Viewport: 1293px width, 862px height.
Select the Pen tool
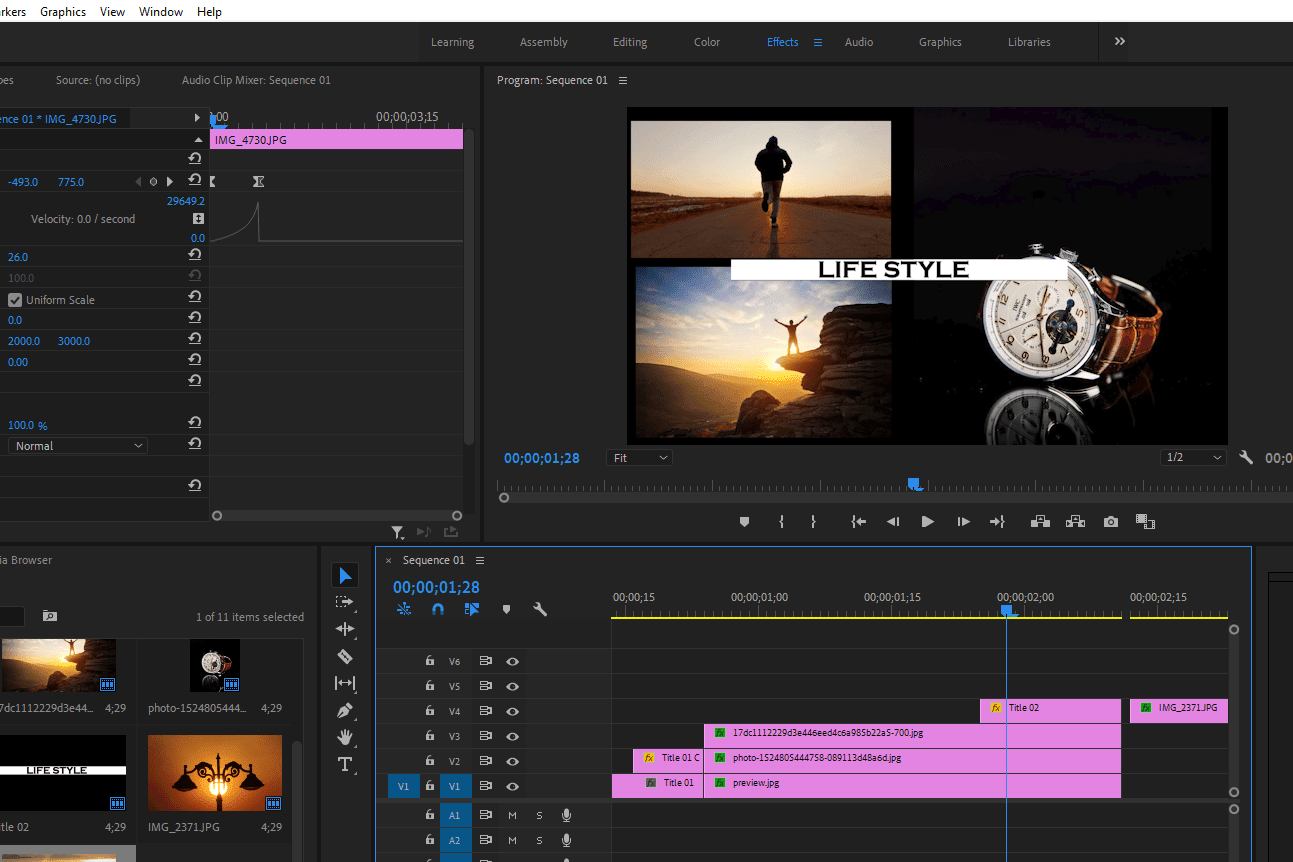tap(345, 711)
